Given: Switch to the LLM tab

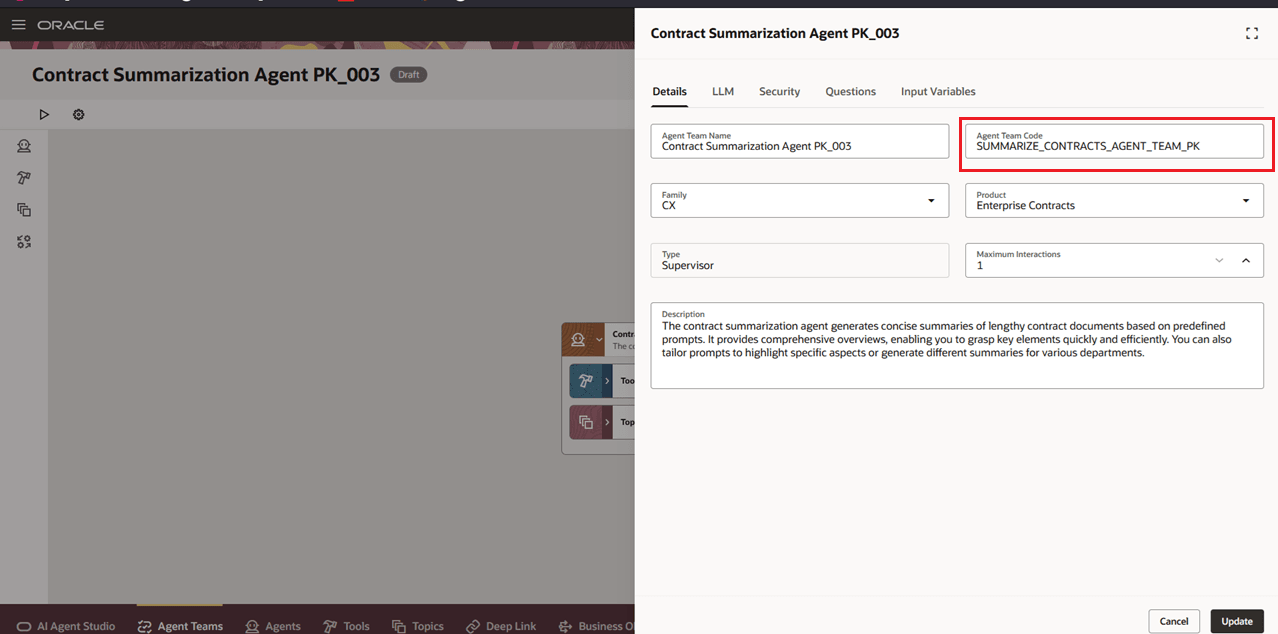Looking at the screenshot, I should click(x=723, y=92).
